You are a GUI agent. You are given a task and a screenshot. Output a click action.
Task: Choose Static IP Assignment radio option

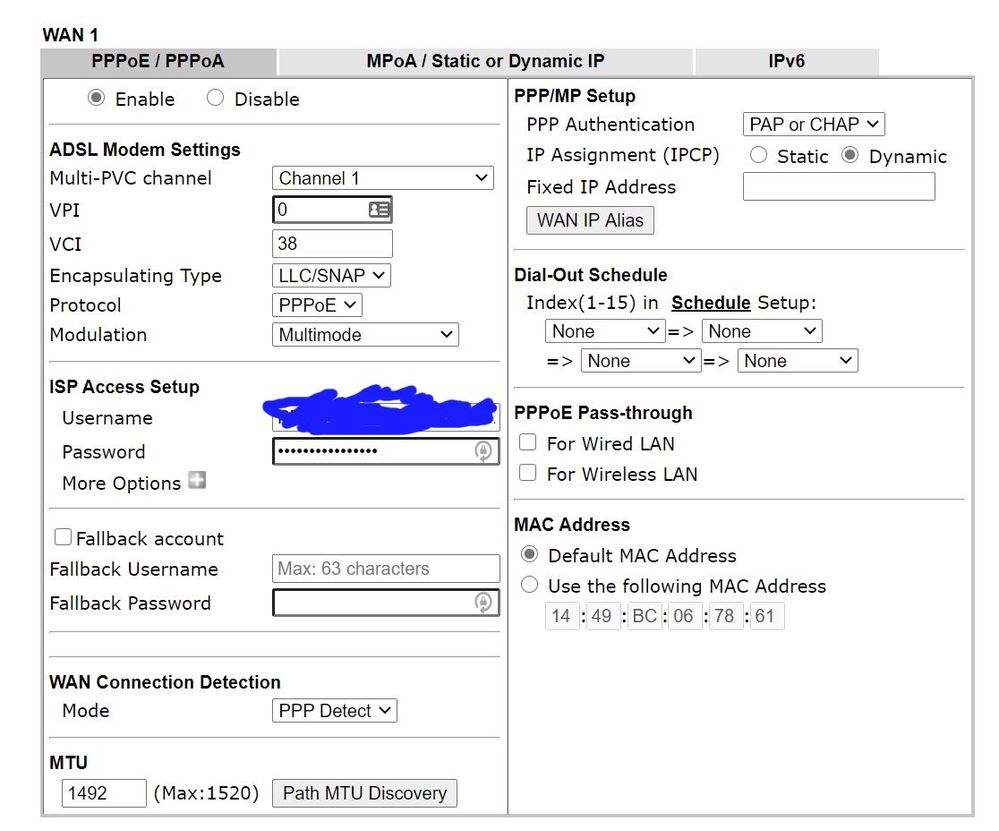pyautogui.click(x=758, y=156)
